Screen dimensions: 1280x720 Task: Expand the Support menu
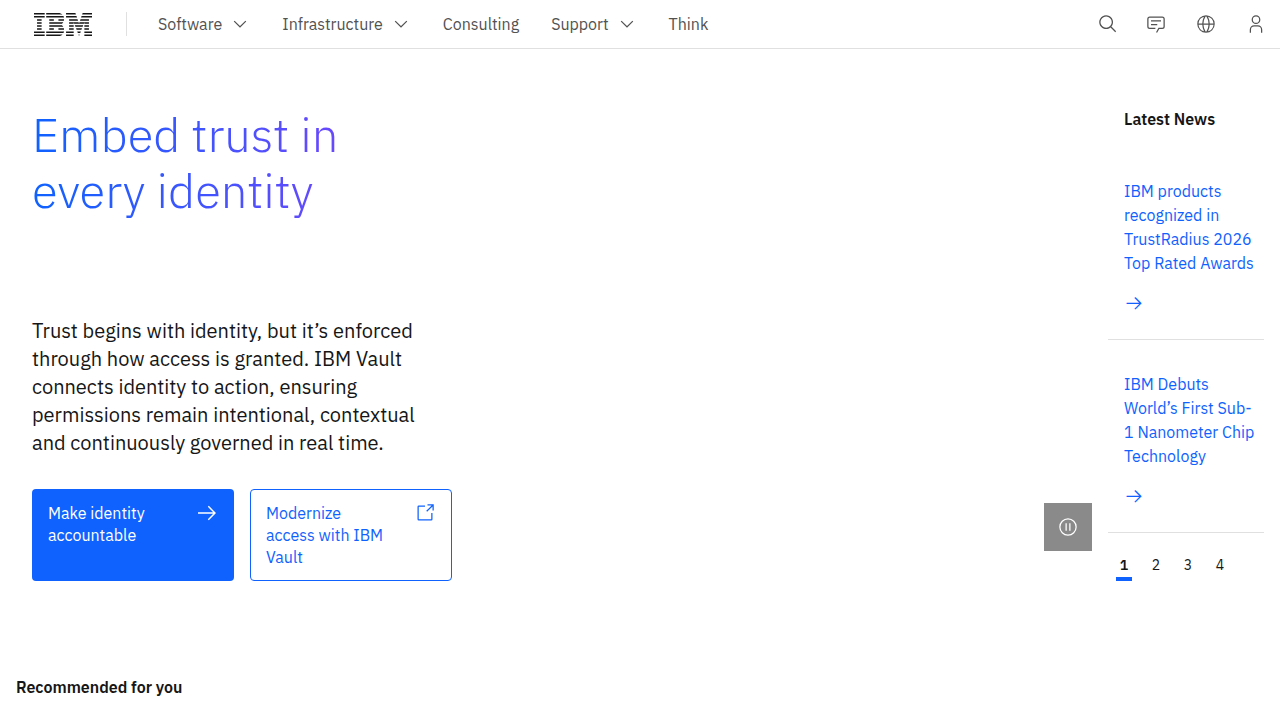(592, 24)
